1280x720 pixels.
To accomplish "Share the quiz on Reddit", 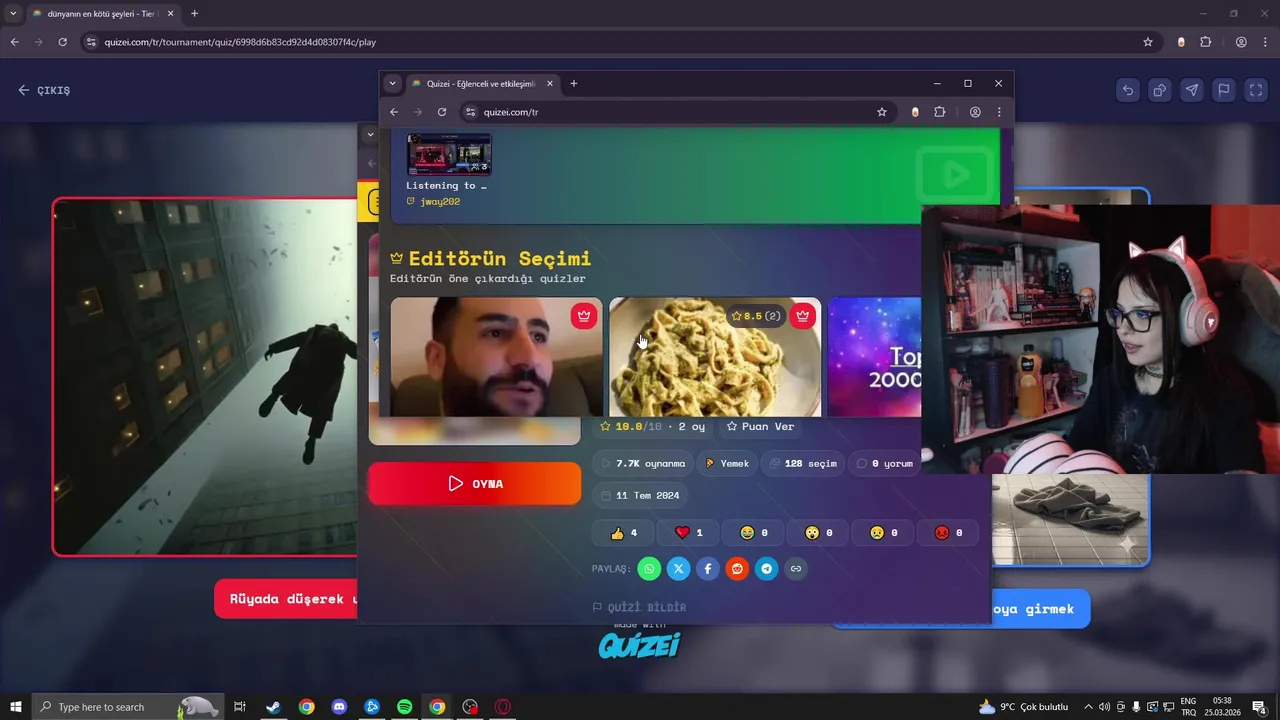I will (x=737, y=569).
